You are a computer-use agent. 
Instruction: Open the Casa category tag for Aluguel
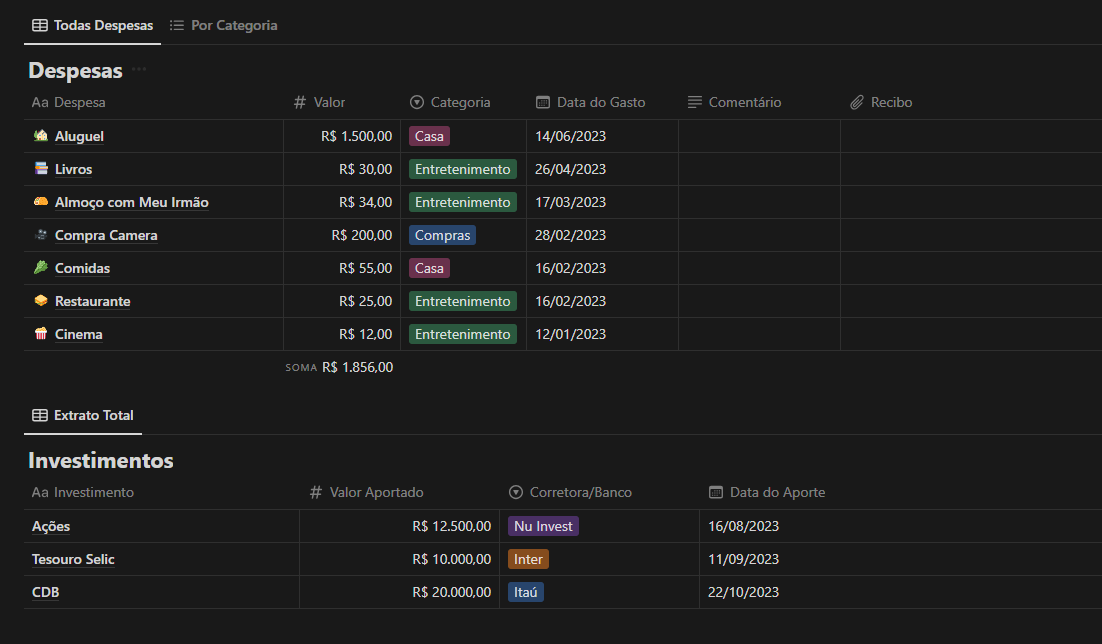[x=429, y=136]
